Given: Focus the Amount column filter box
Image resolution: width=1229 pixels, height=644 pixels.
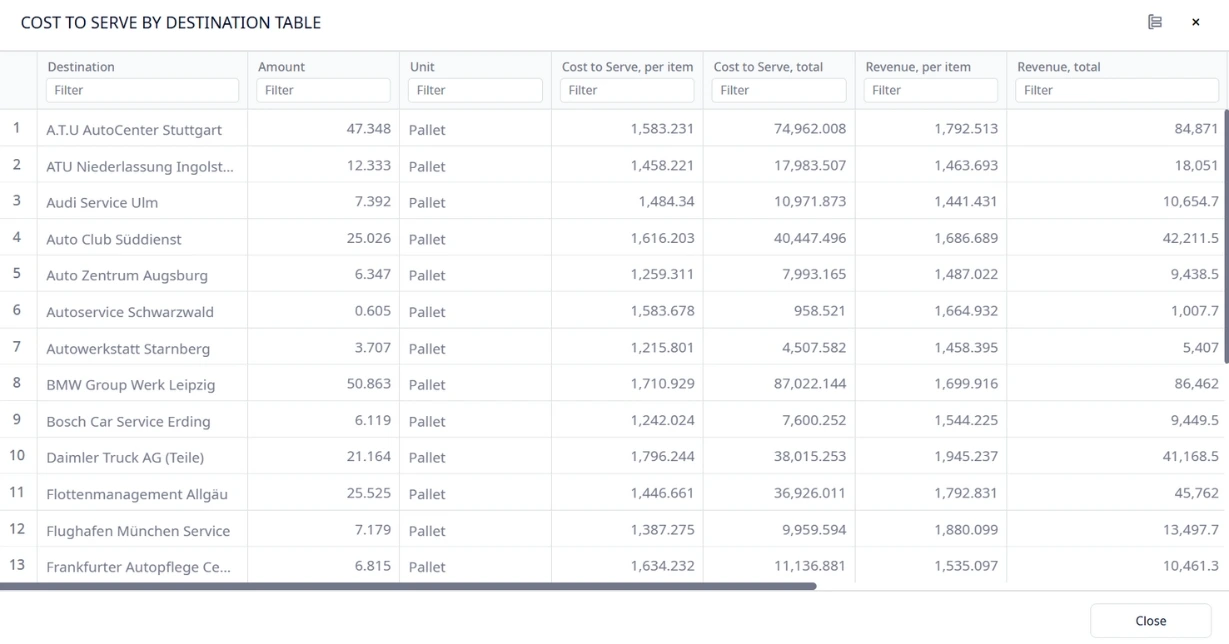Looking at the screenshot, I should pos(323,90).
